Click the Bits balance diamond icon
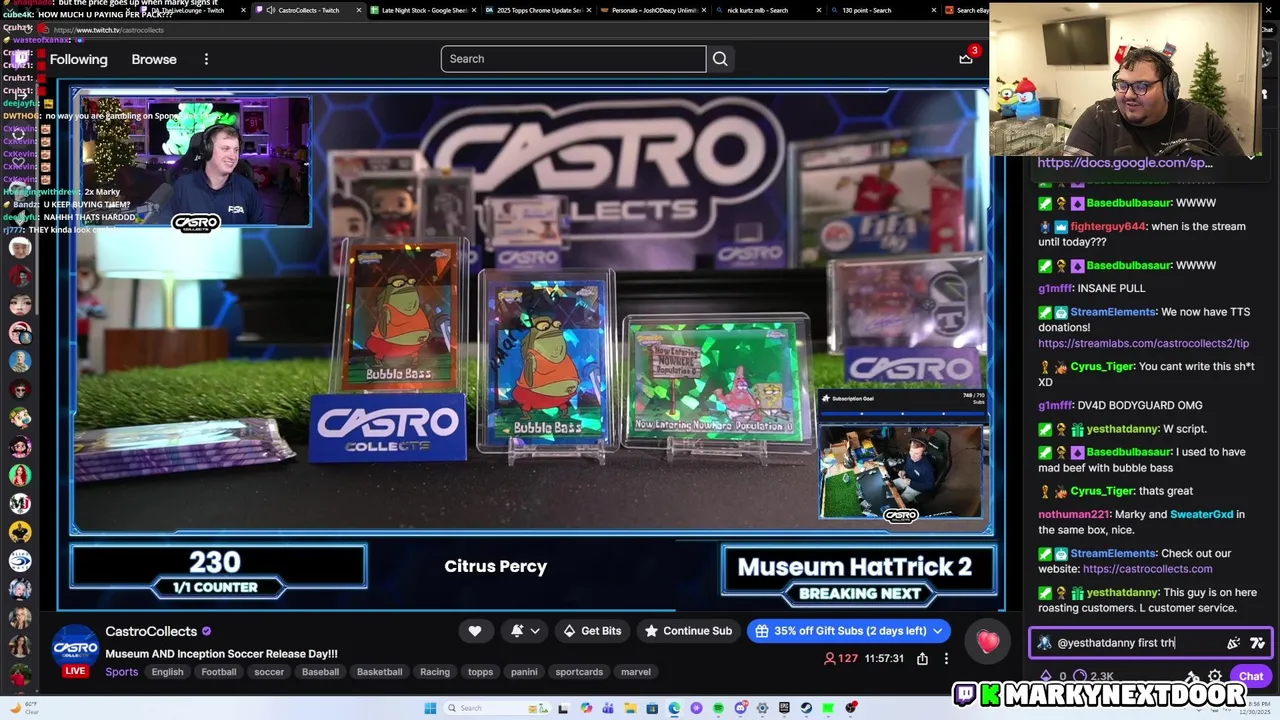 (x=1046, y=676)
